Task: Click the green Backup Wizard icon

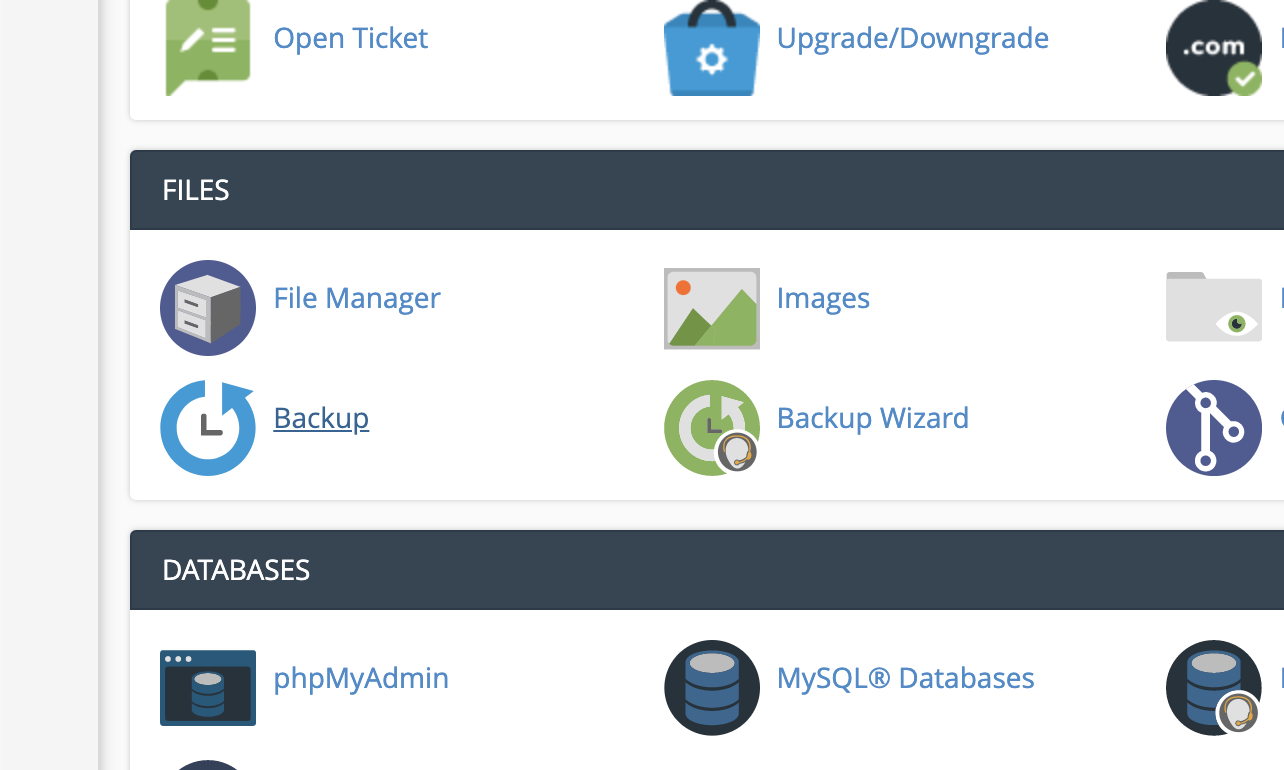Action: (x=711, y=428)
